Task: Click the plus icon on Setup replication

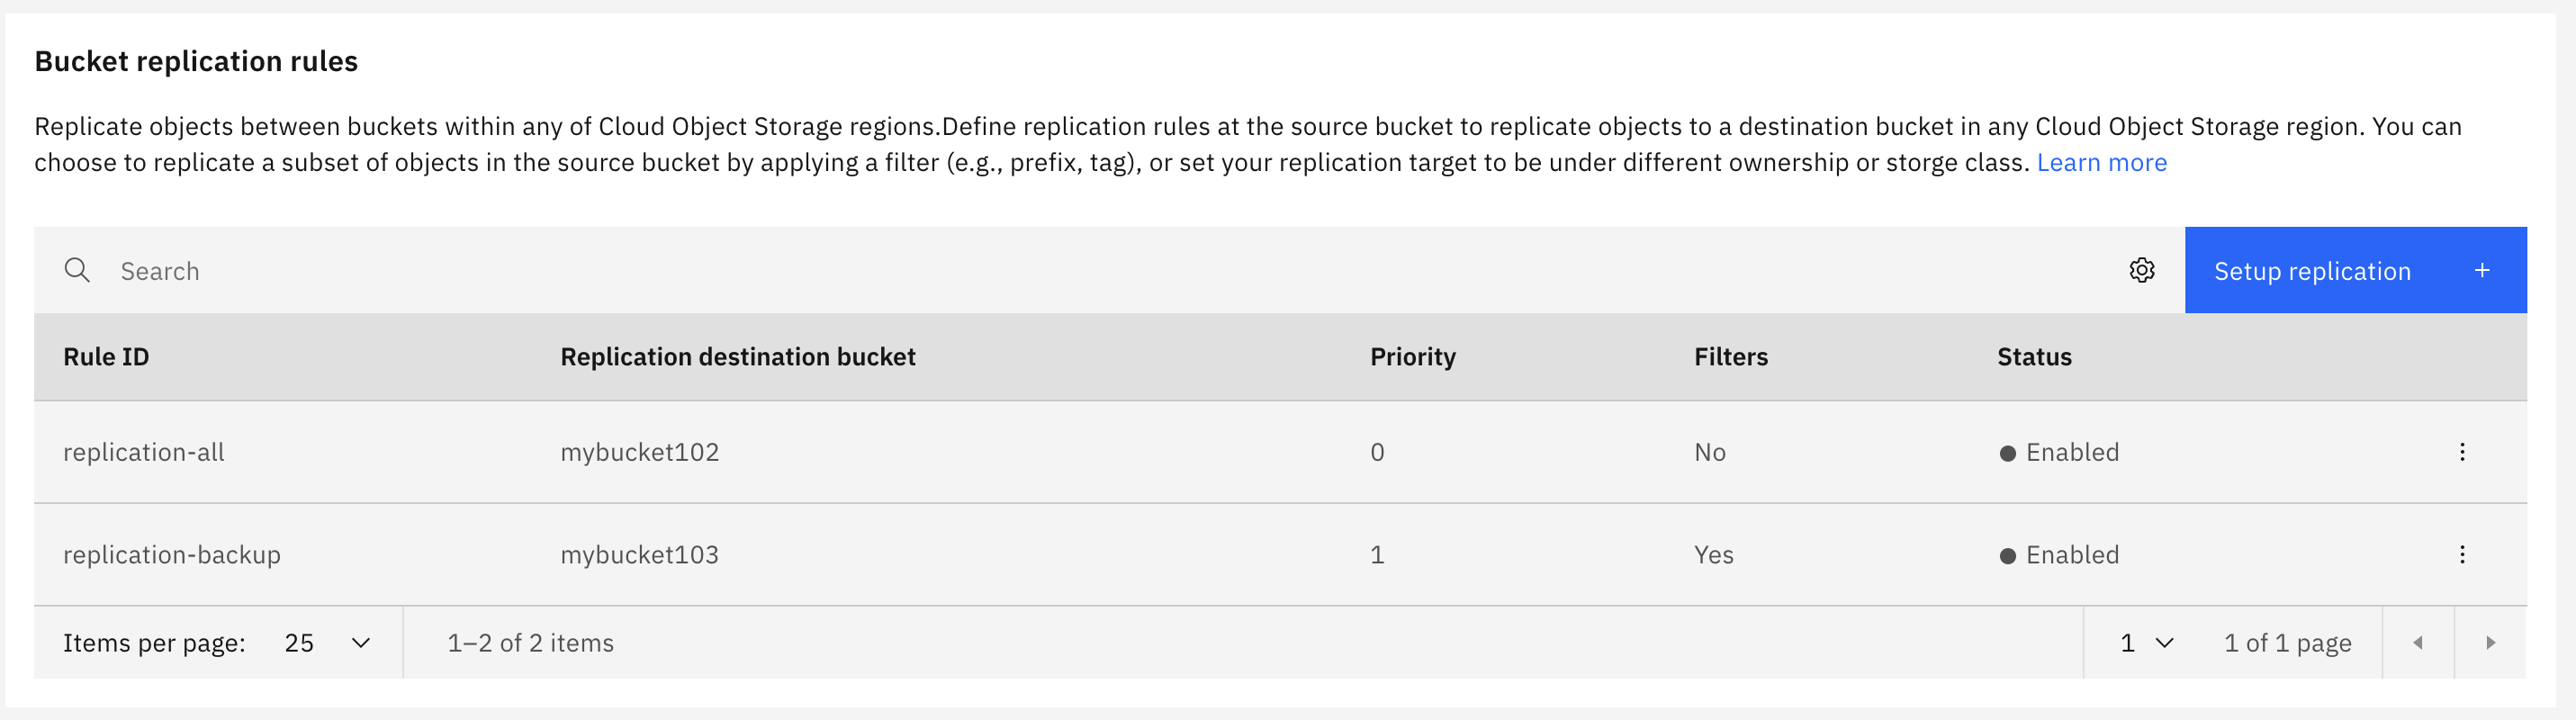Action: 2482,270
